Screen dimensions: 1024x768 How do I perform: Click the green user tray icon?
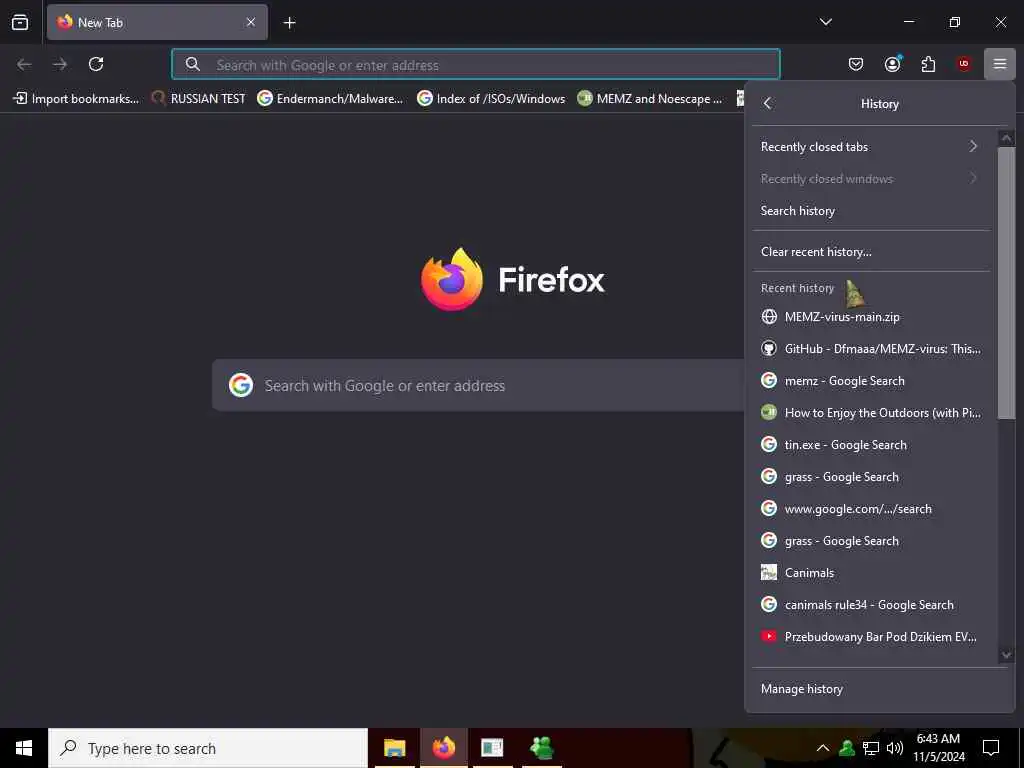click(x=847, y=748)
